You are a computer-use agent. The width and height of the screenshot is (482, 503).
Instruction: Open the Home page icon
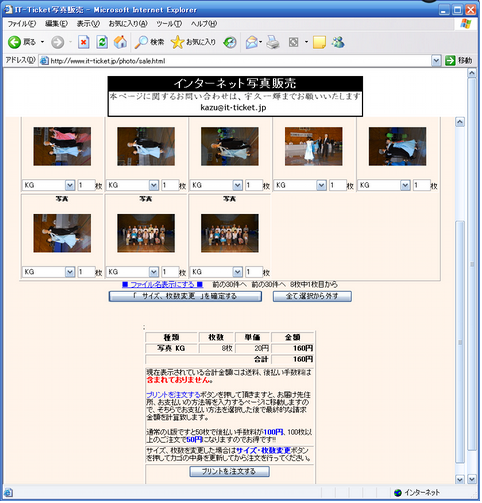tap(120, 42)
